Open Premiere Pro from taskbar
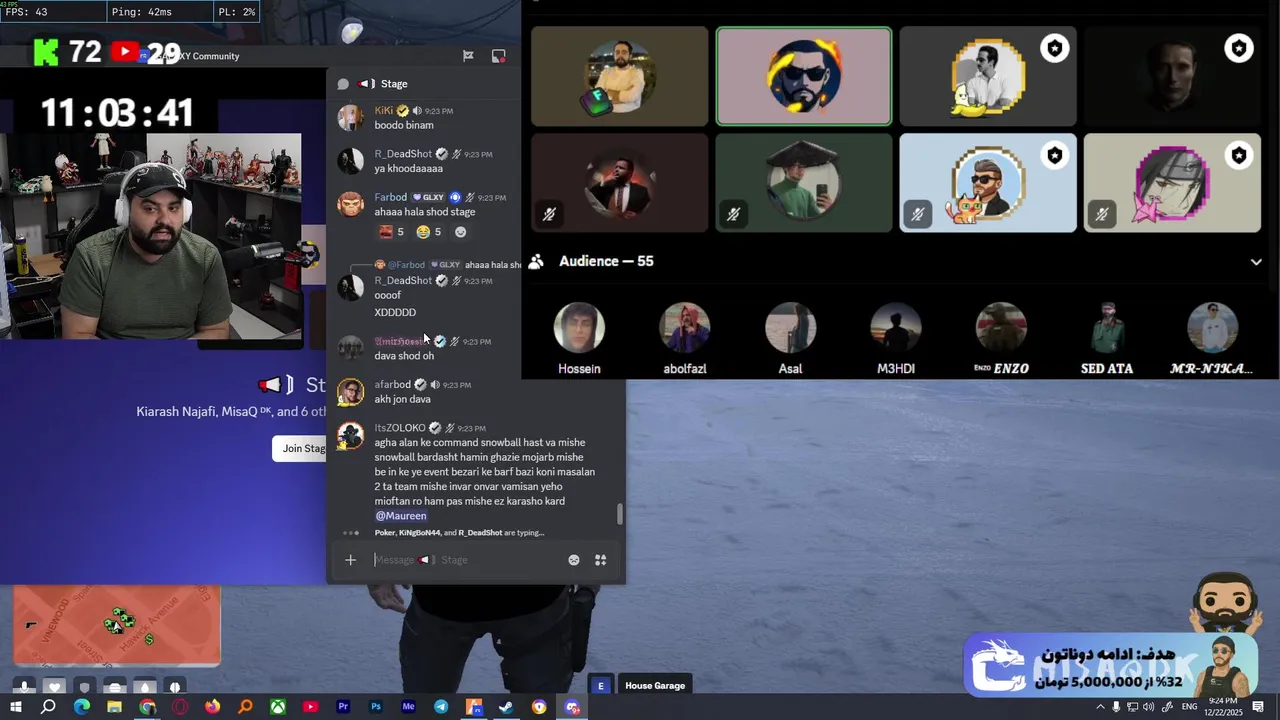Viewport: 1280px width, 720px height. 343,707
